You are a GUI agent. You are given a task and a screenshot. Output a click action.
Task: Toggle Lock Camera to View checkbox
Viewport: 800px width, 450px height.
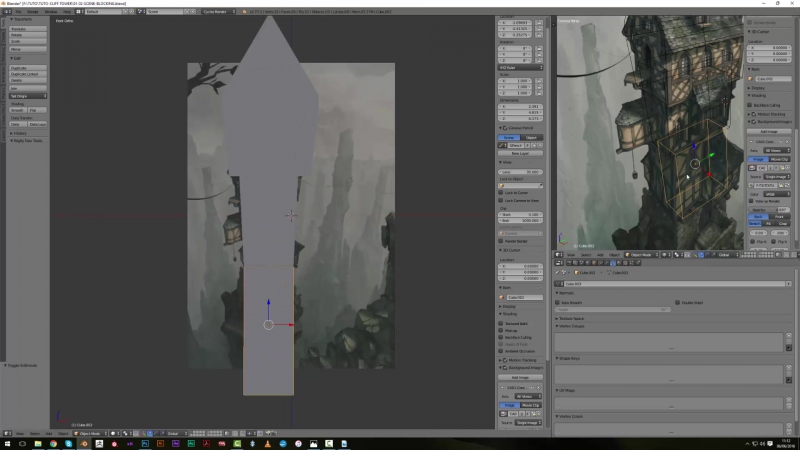[501, 201]
